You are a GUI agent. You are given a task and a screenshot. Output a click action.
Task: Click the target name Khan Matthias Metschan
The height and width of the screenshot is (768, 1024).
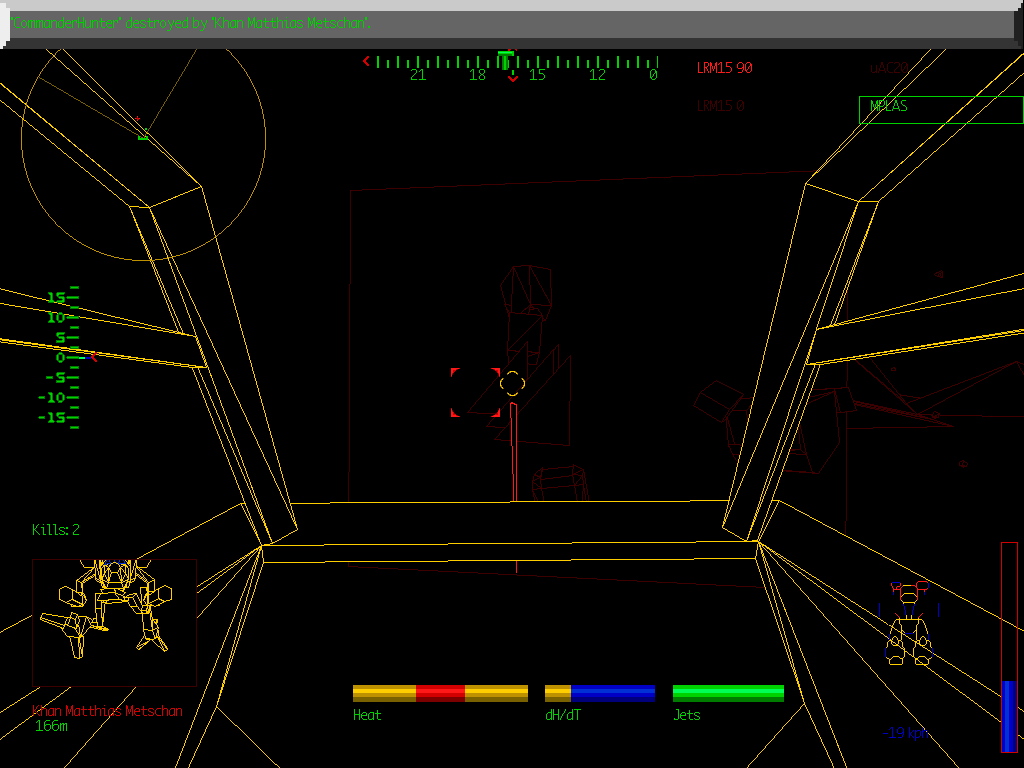108,711
